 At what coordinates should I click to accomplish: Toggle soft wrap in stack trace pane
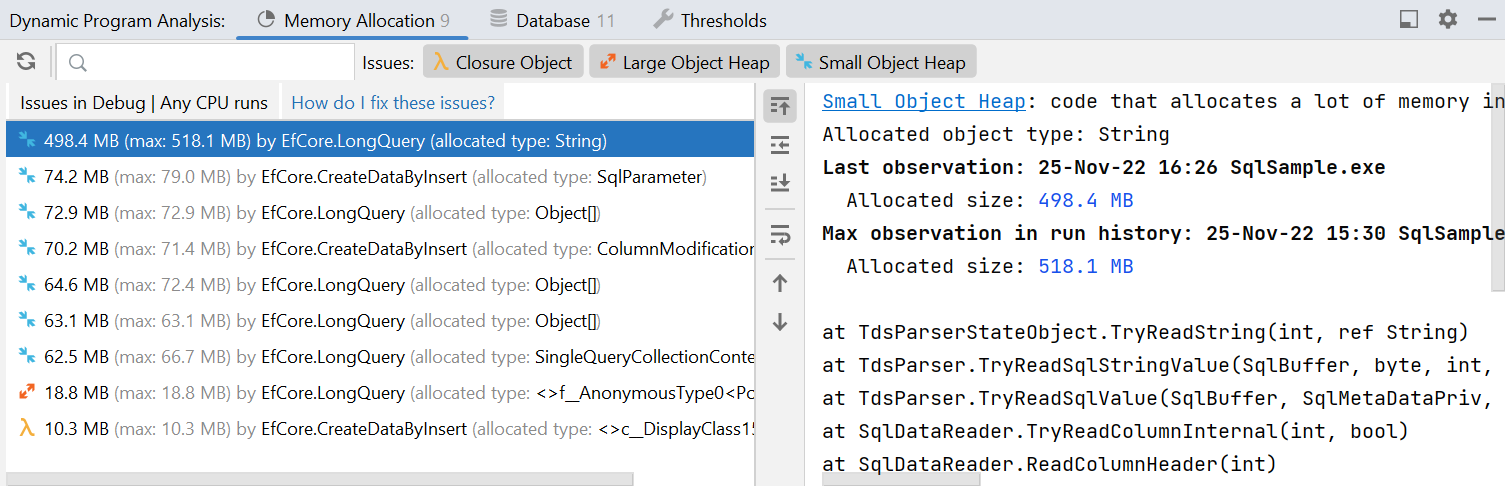pos(780,235)
